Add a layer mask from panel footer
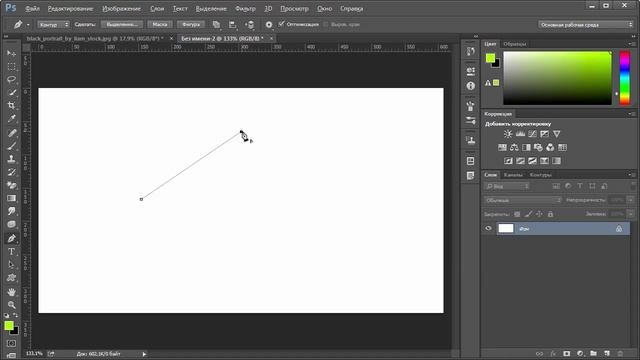This screenshot has height=360, width=640. point(567,353)
